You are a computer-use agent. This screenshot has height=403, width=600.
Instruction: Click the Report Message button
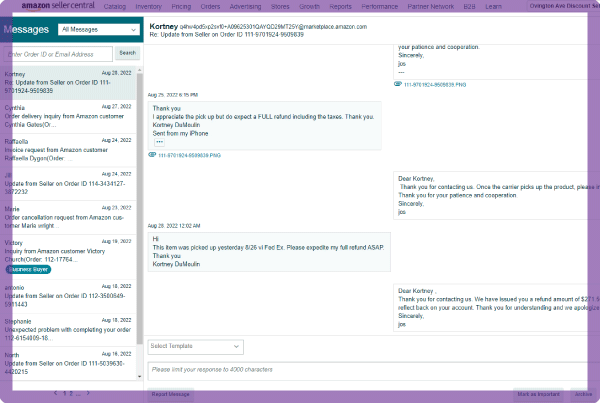tap(170, 395)
